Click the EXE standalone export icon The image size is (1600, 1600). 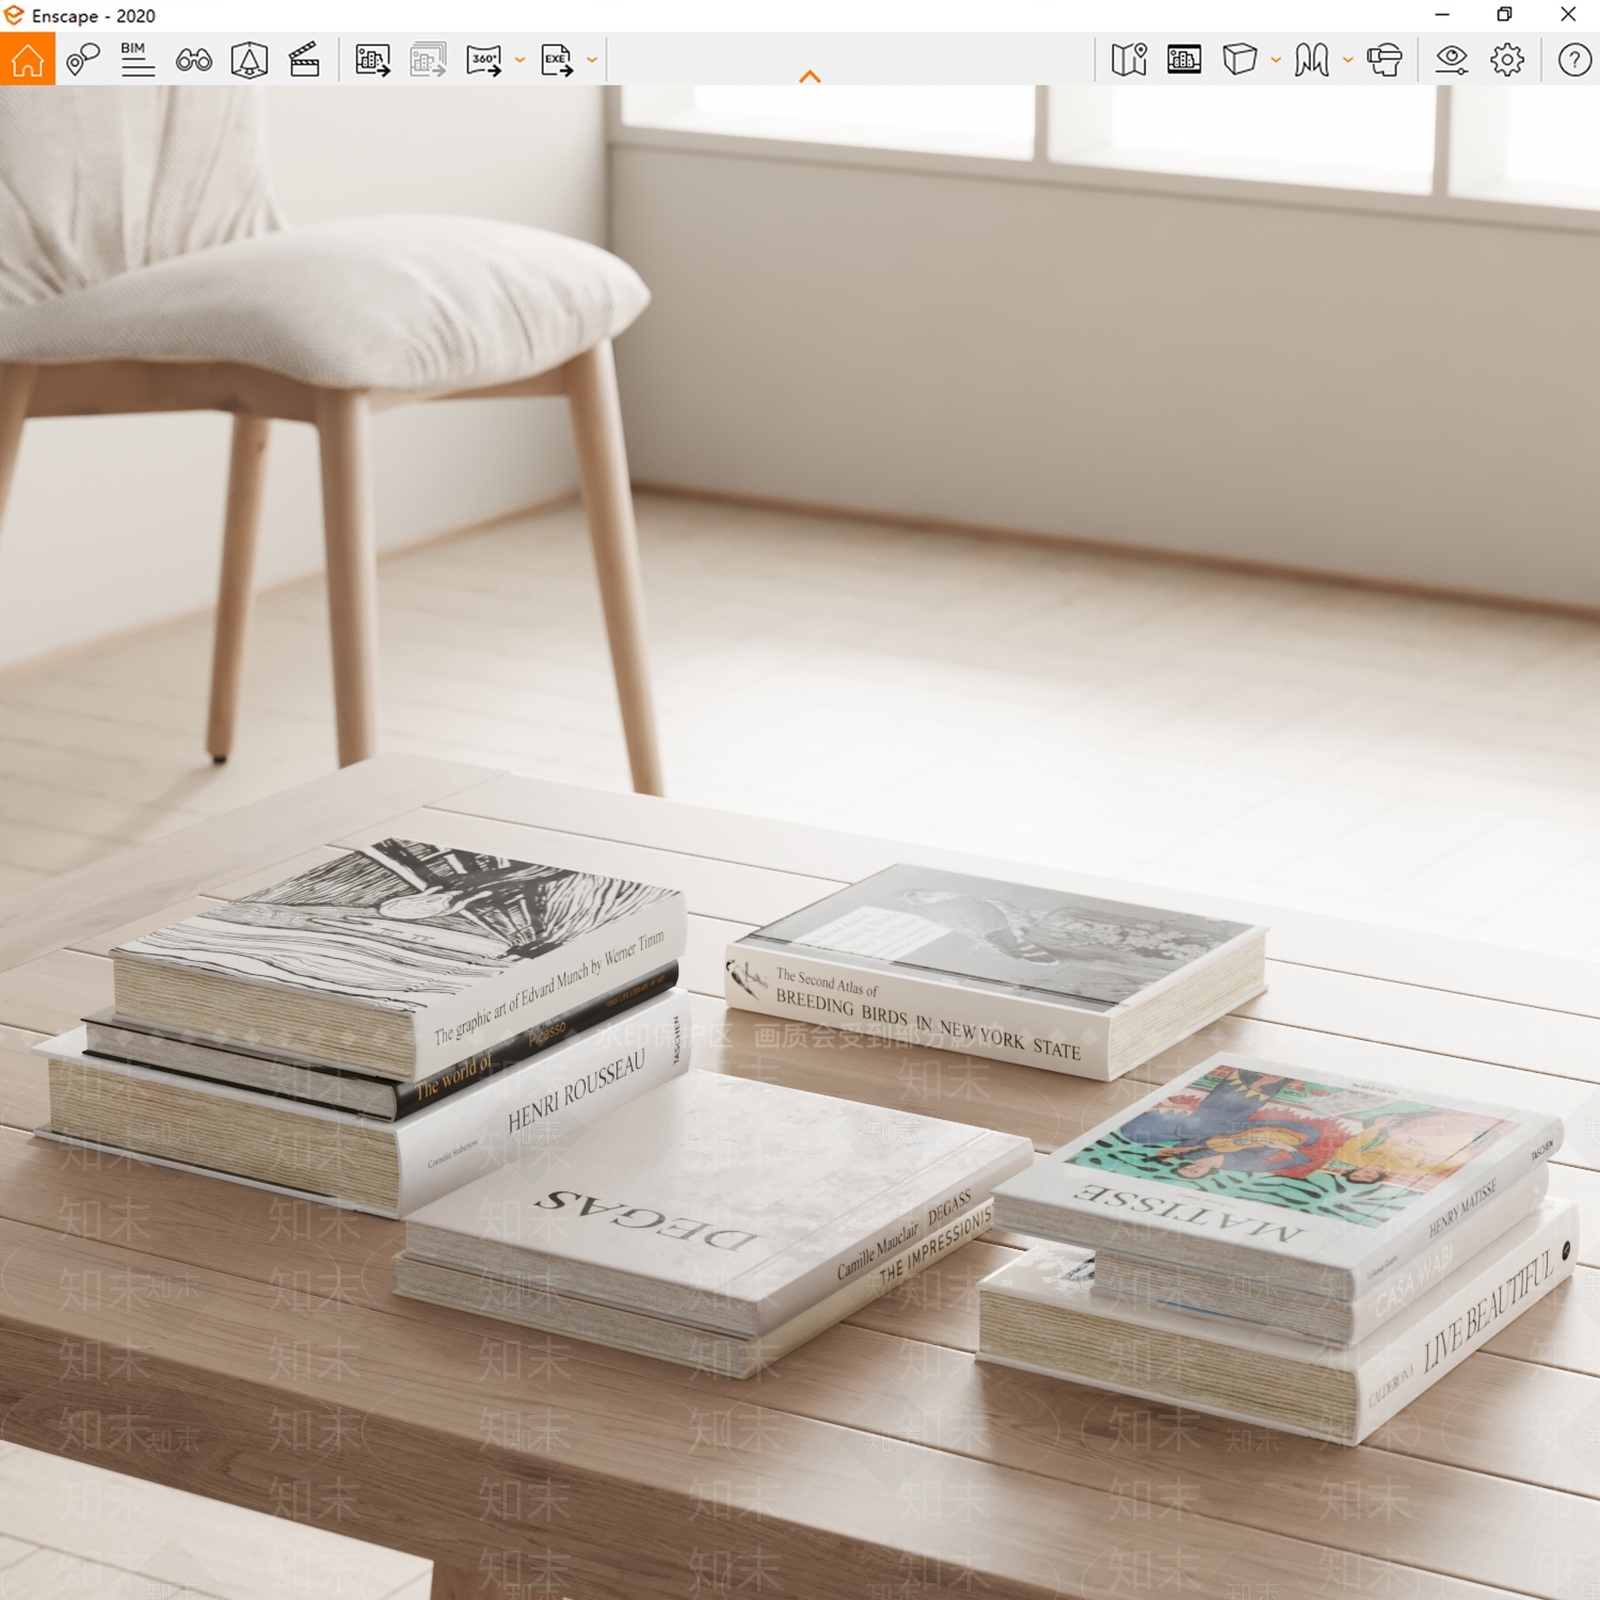(556, 60)
